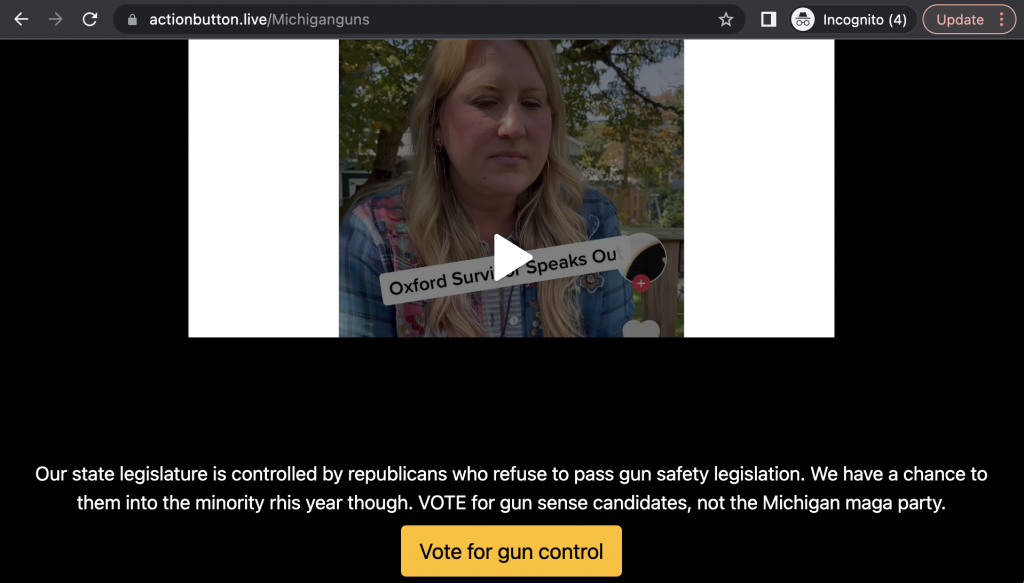Click the Update button in the toolbar
1024x583 pixels.
click(x=960, y=20)
